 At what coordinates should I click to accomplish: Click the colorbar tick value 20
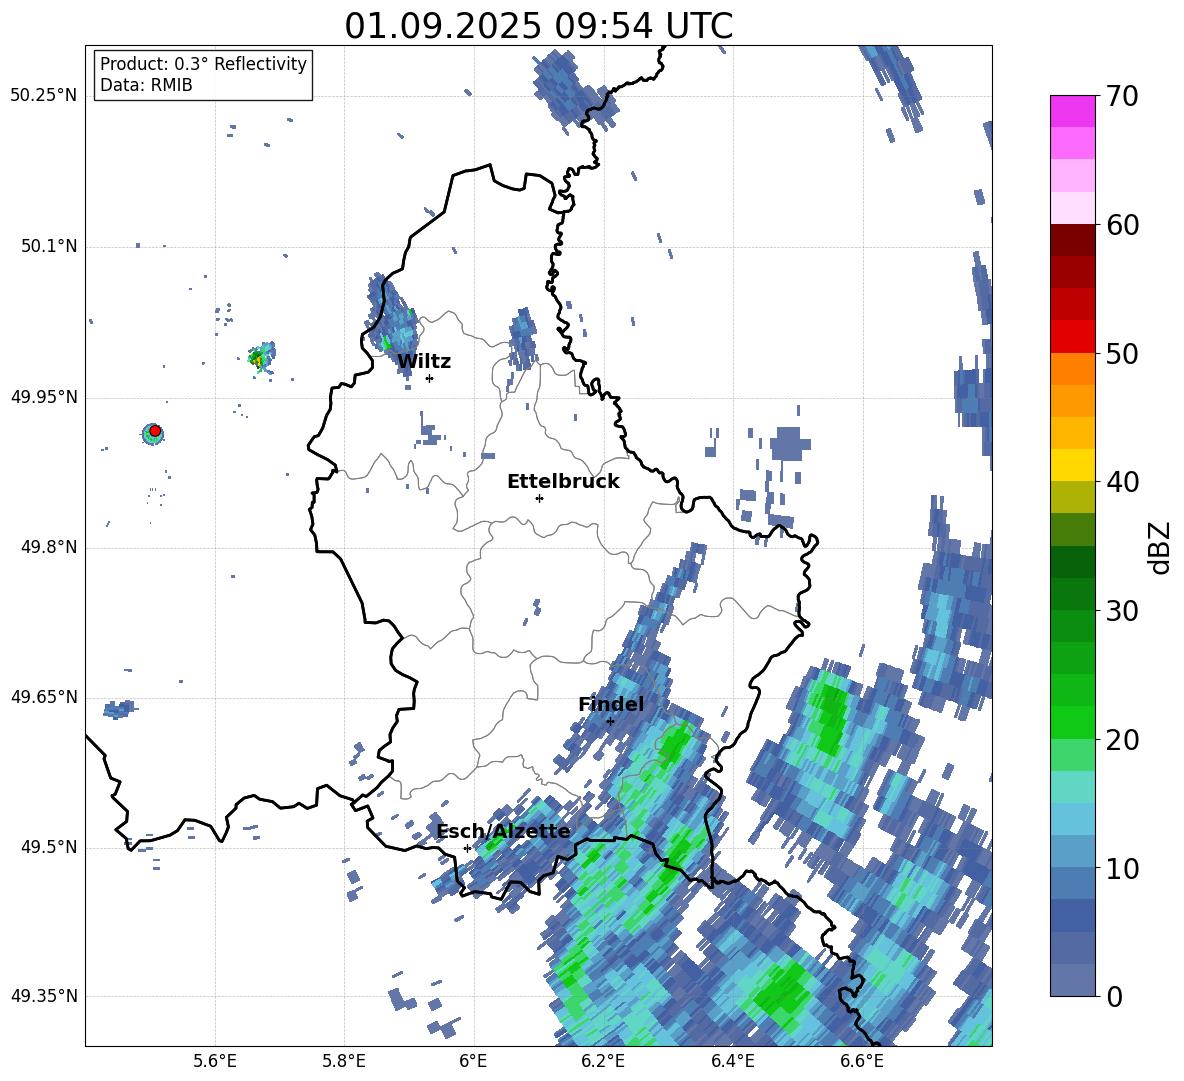pos(1123,740)
